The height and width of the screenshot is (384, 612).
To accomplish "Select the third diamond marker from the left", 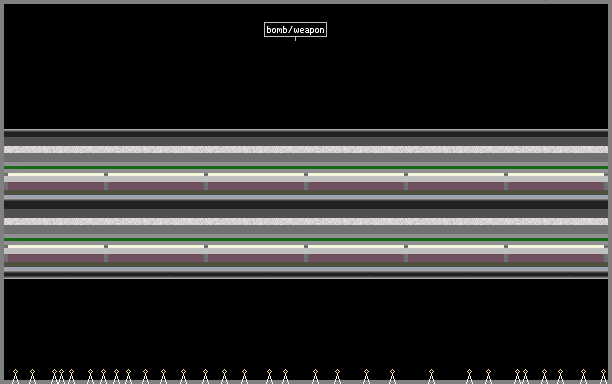I will 54,372.
